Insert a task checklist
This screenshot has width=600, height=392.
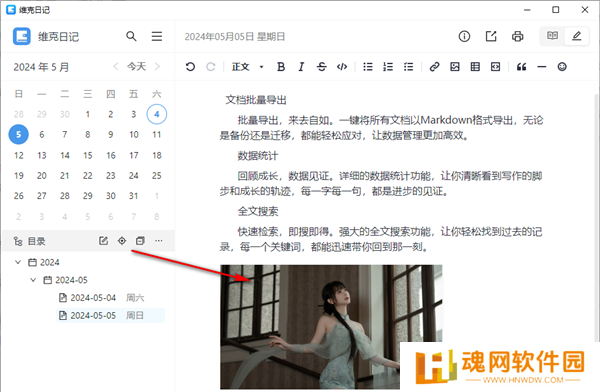(x=408, y=67)
